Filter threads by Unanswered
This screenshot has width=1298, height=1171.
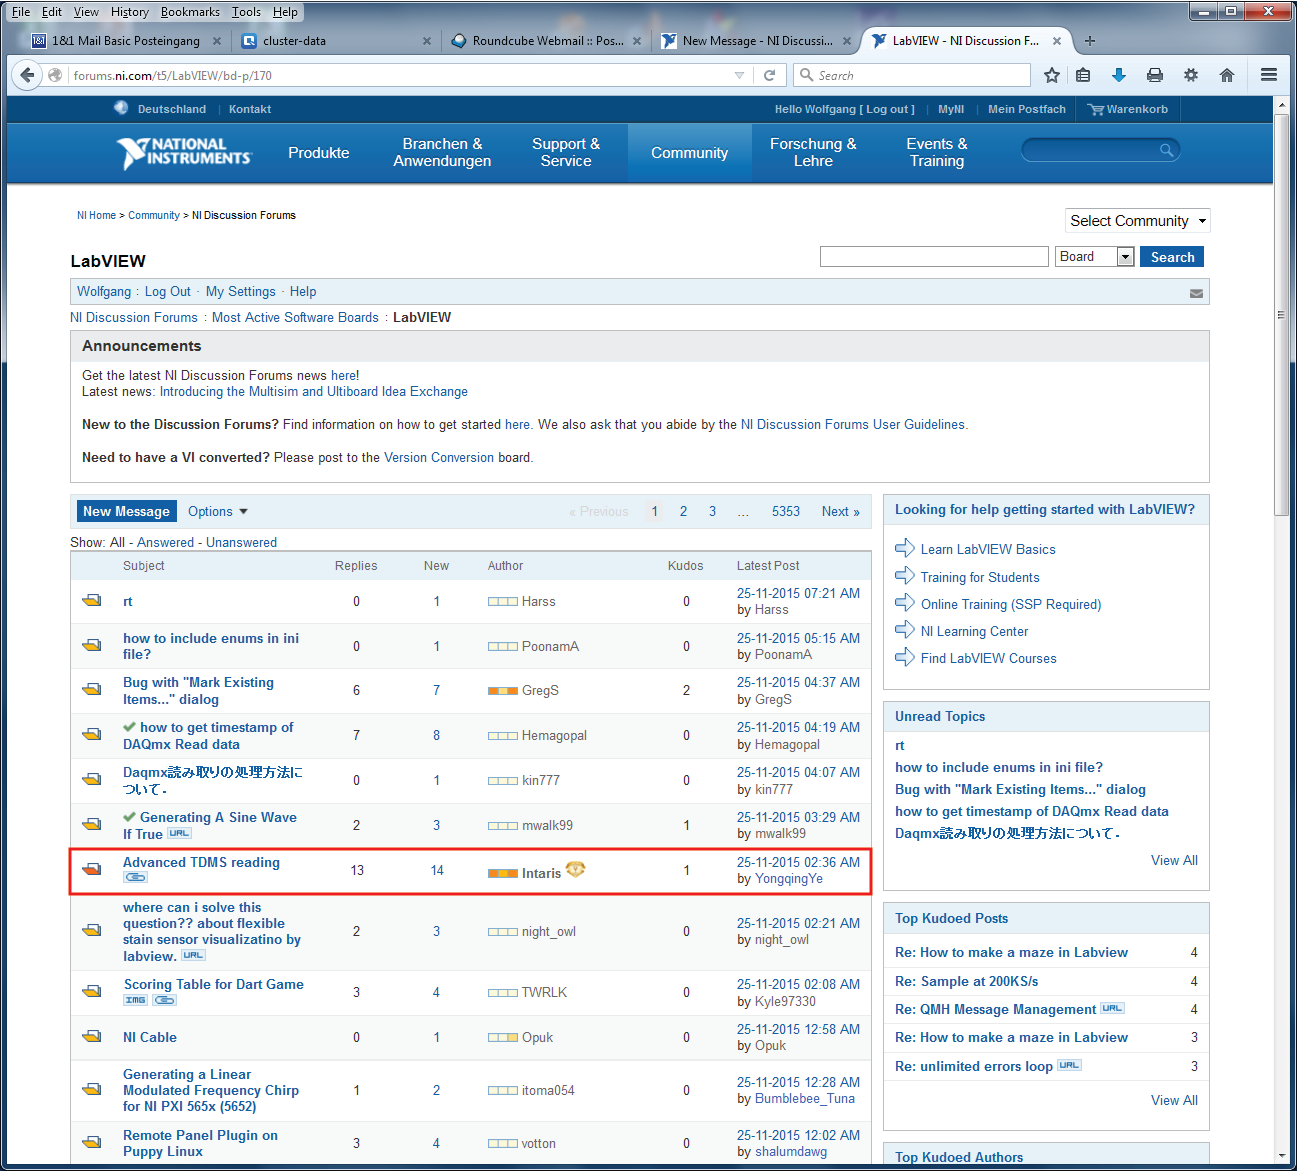(241, 542)
